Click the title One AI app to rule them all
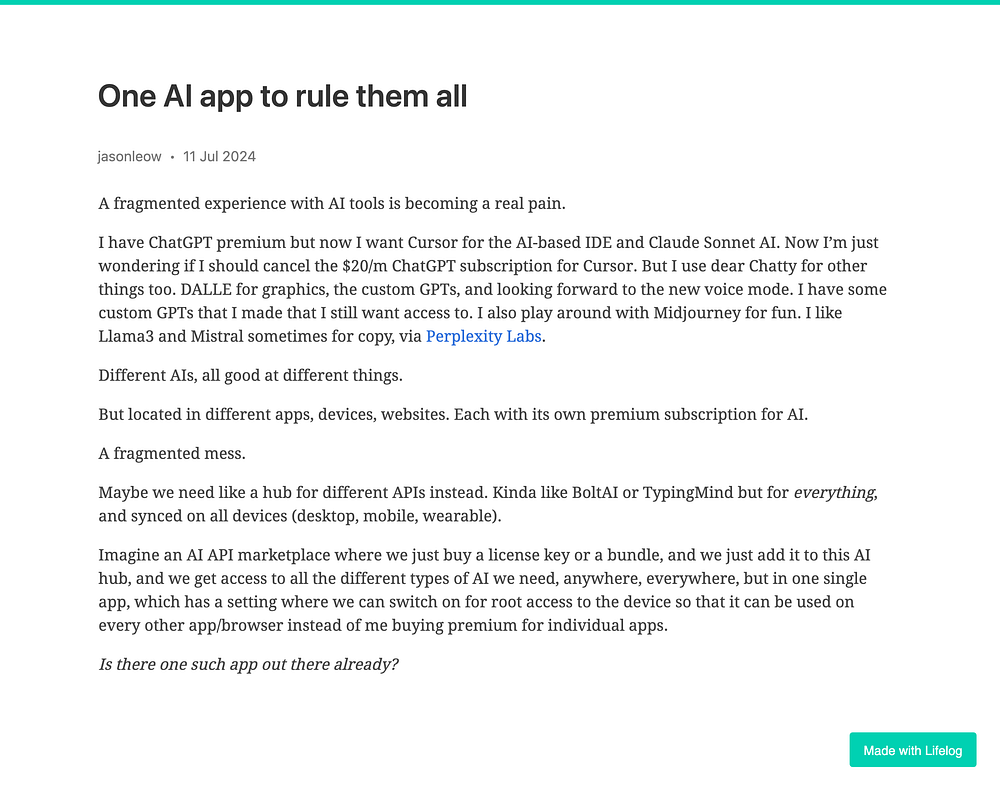1000x787 pixels. pyautogui.click(x=283, y=96)
